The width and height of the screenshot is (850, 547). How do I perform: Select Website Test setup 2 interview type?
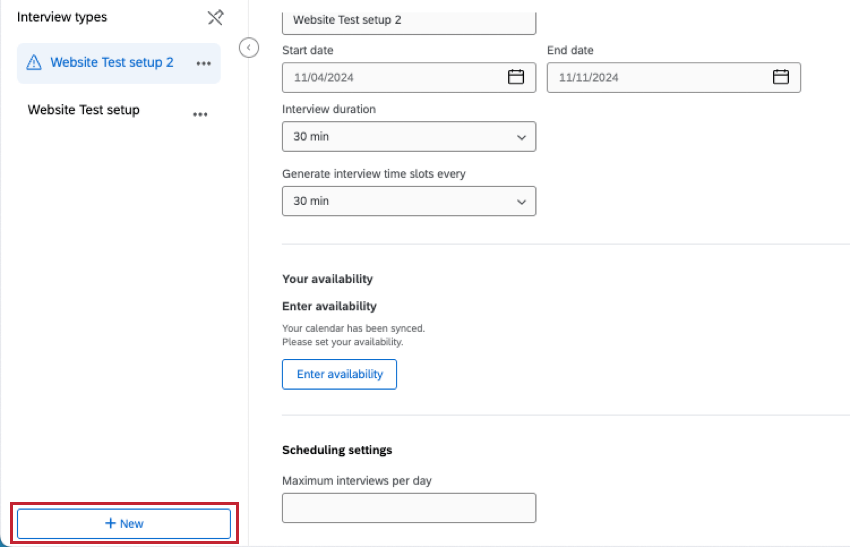point(111,62)
